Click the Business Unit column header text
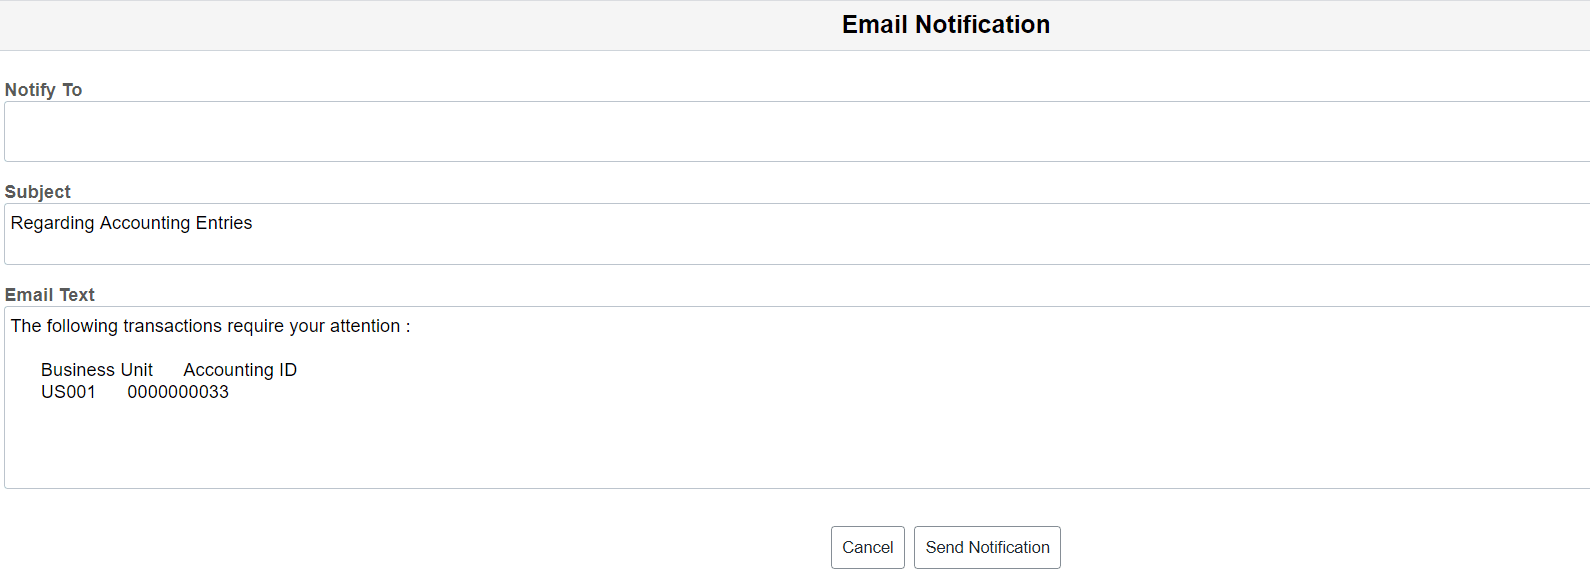Image resolution: width=1590 pixels, height=577 pixels. (x=97, y=369)
